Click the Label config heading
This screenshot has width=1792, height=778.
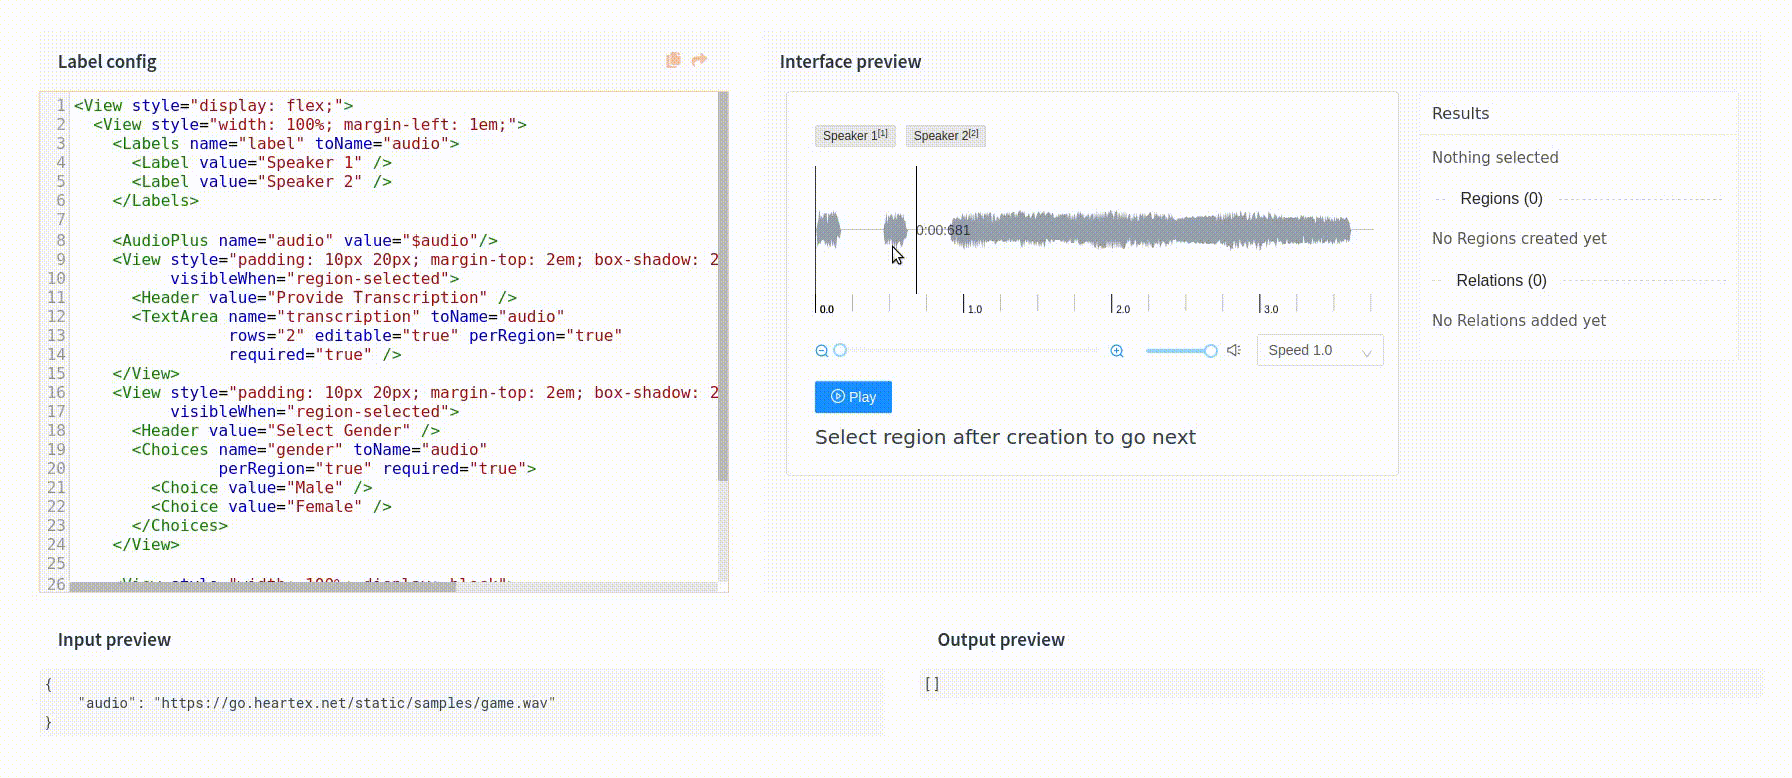[107, 61]
